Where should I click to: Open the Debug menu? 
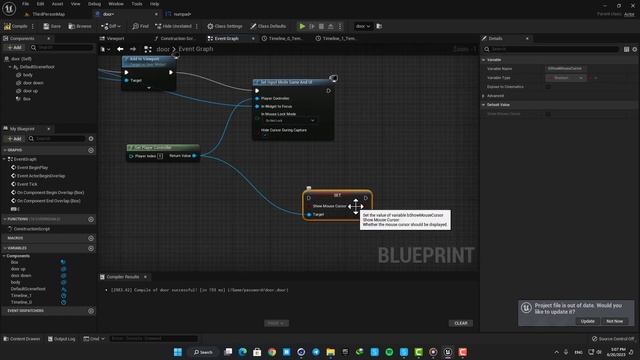pos(94,4)
